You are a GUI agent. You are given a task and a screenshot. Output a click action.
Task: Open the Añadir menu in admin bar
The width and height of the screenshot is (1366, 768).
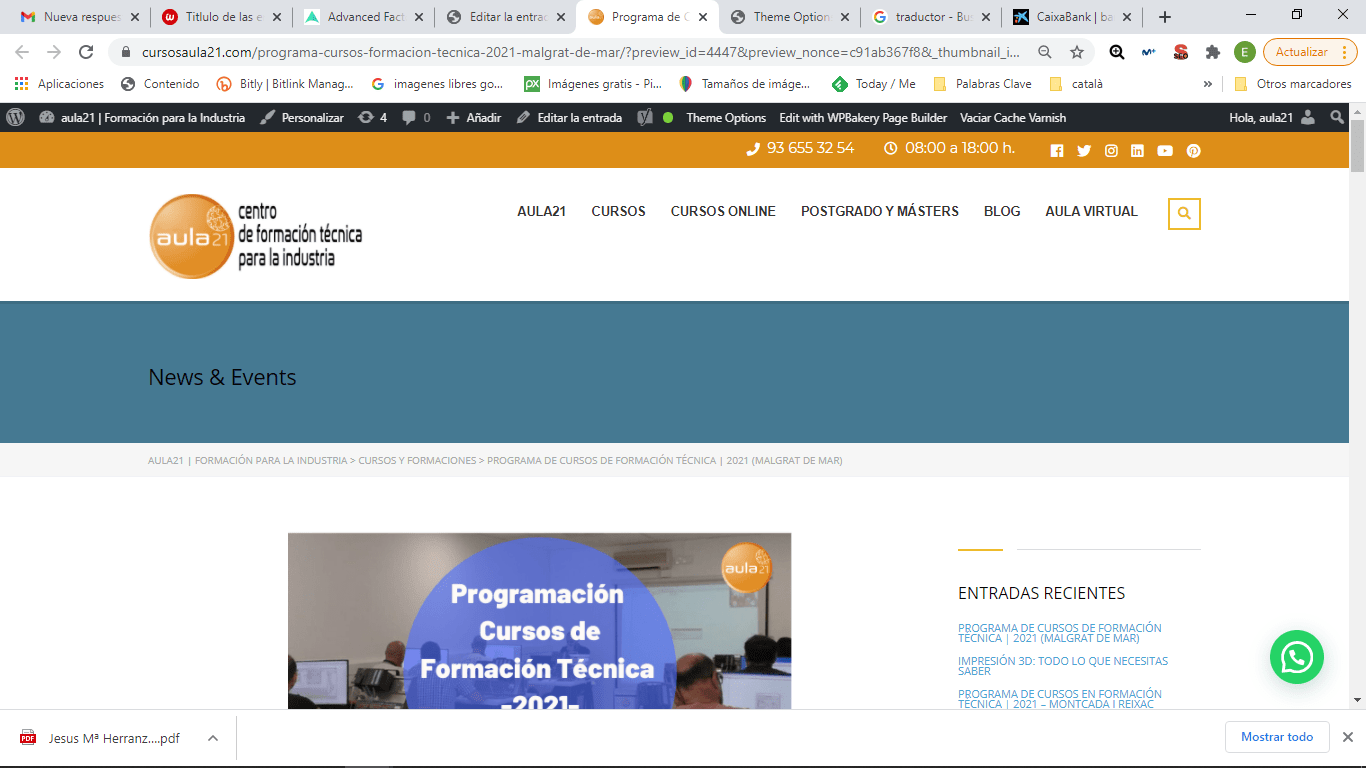tap(474, 117)
